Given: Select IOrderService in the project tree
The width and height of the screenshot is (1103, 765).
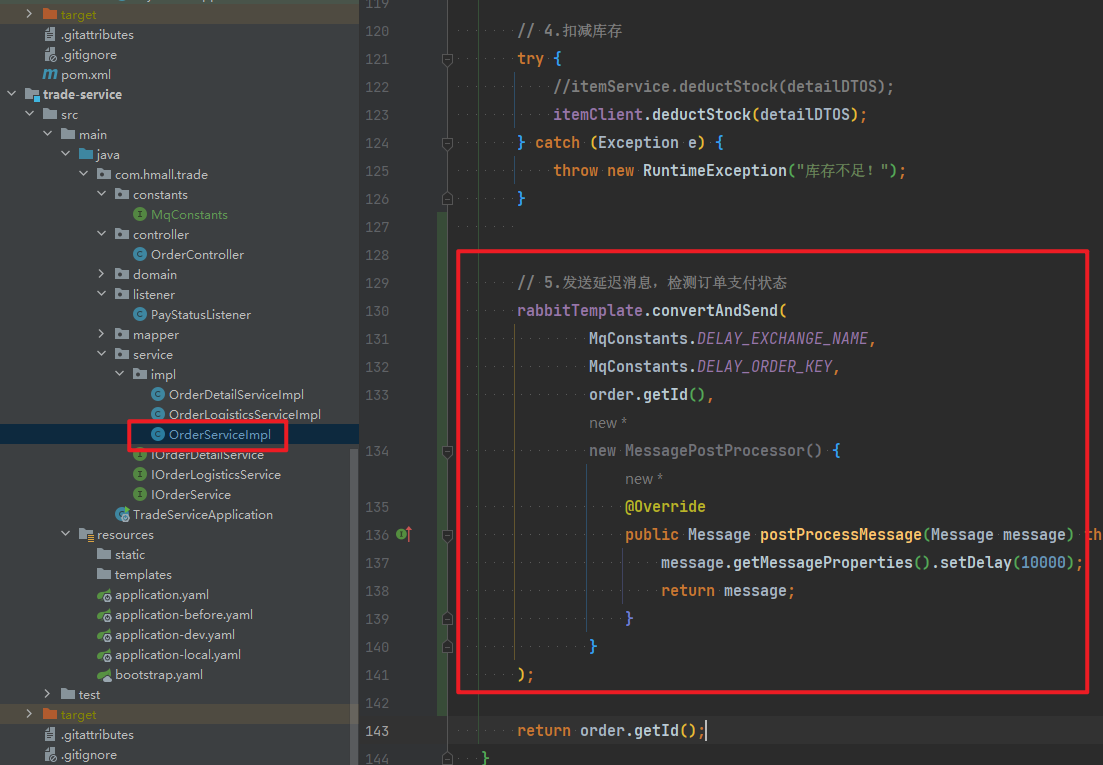Looking at the screenshot, I should click(190, 495).
